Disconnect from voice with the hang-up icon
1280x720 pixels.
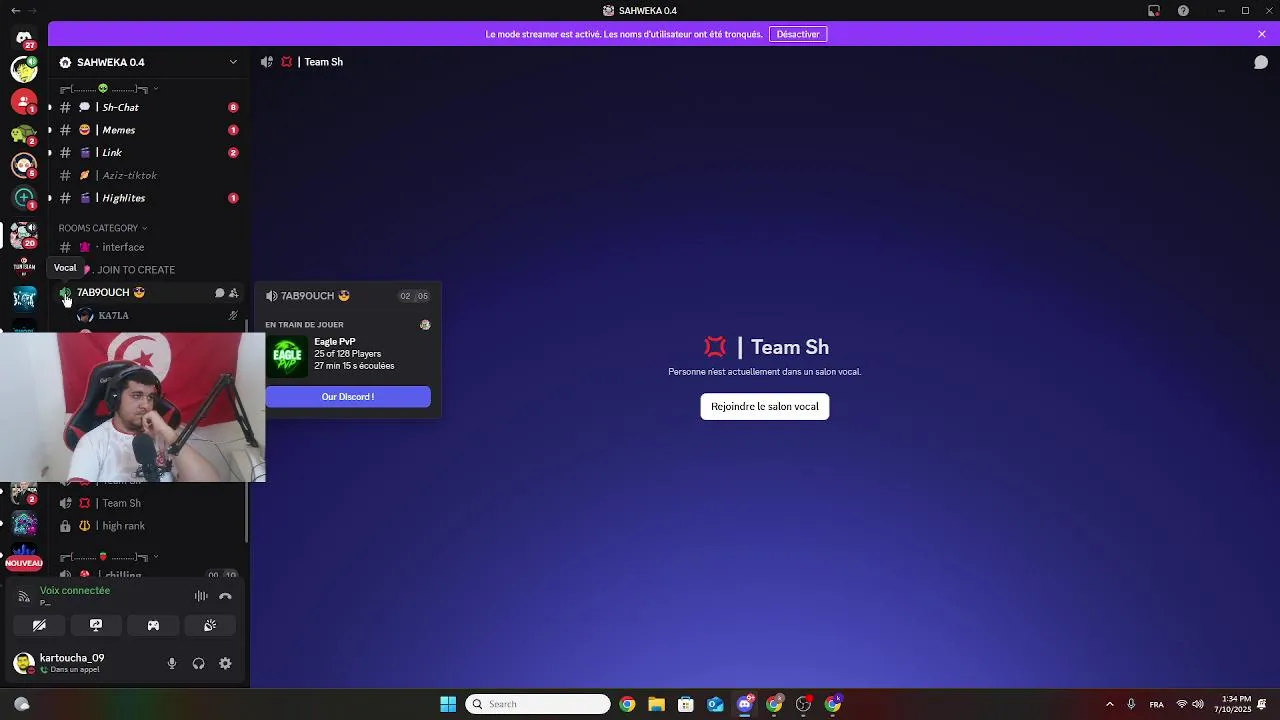click(225, 596)
